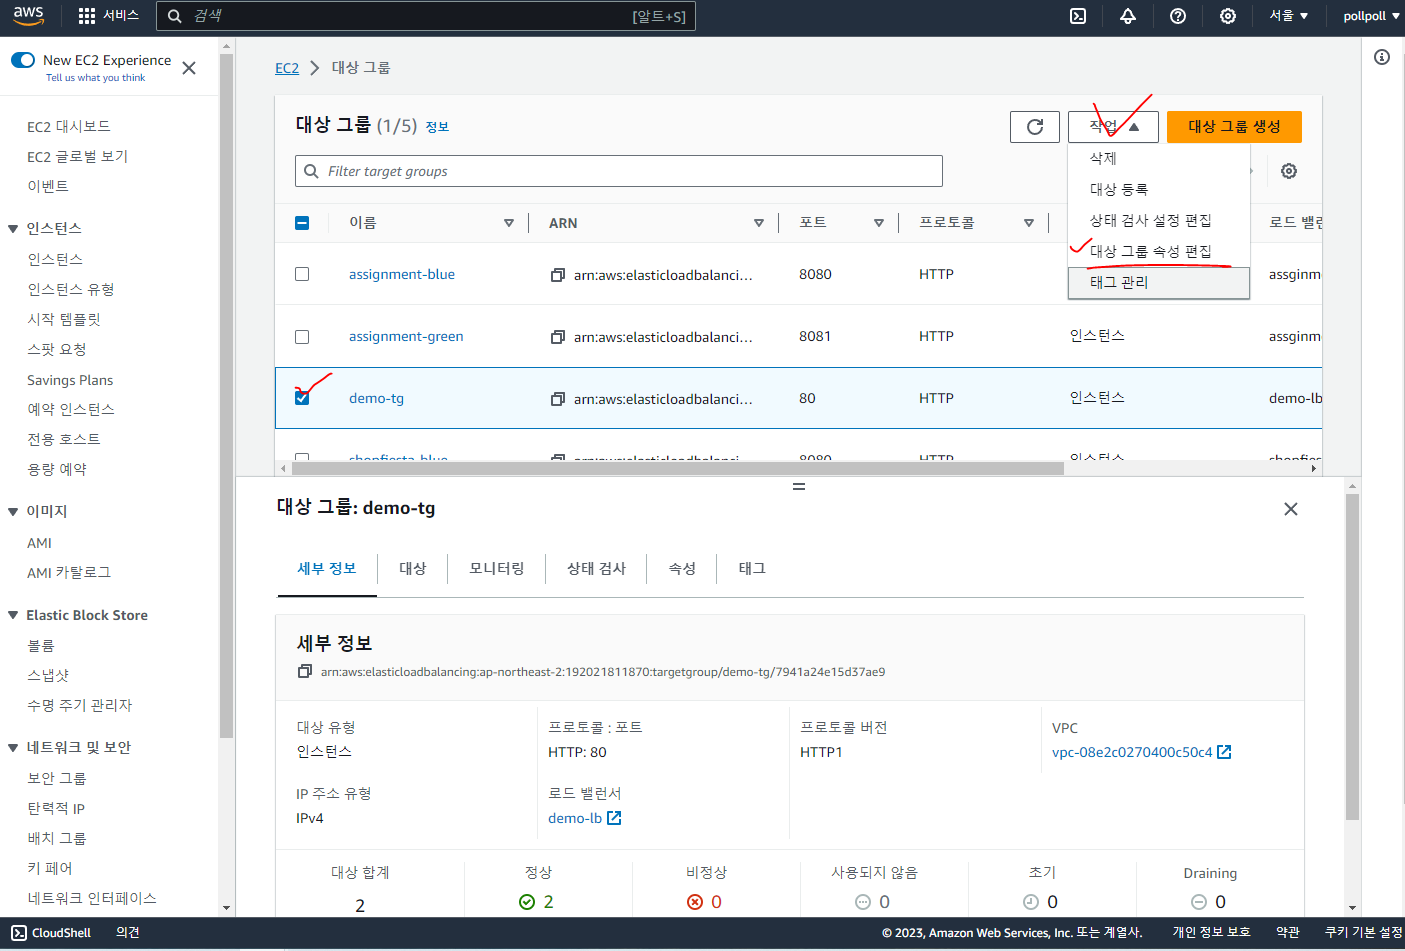1405x951 pixels.
Task: Click the top AWS search field
Action: (425, 16)
